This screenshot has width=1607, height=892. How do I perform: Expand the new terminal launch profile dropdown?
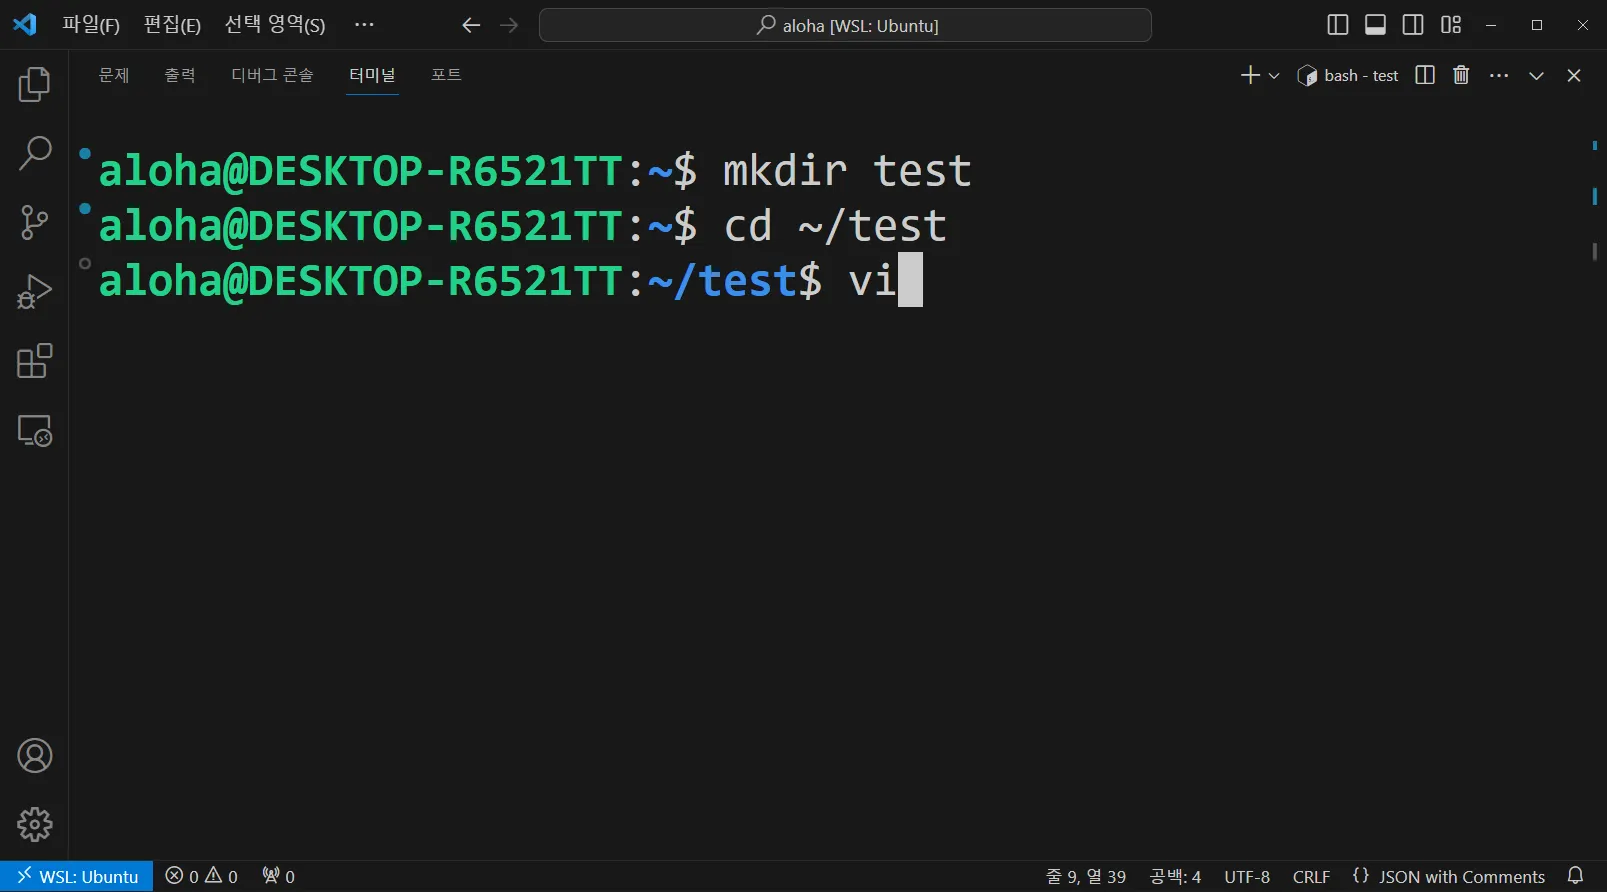tap(1274, 76)
